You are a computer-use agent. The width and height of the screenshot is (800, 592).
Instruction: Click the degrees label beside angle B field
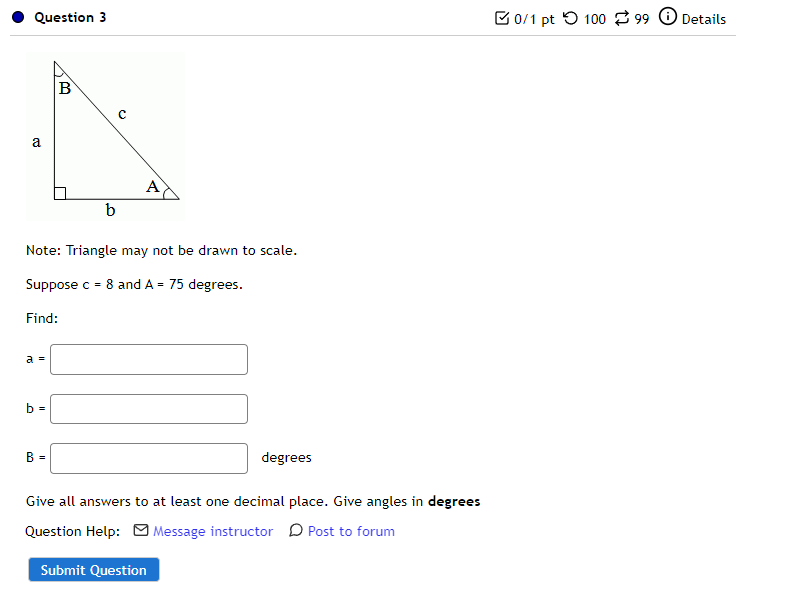pos(286,457)
